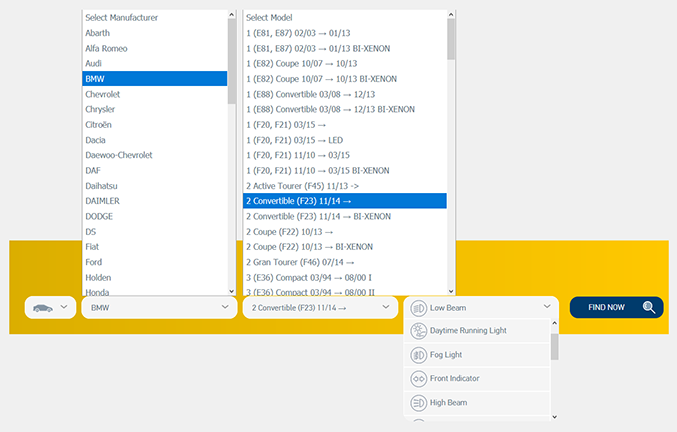Choose Citroën in manufacturer list

(x=155, y=125)
